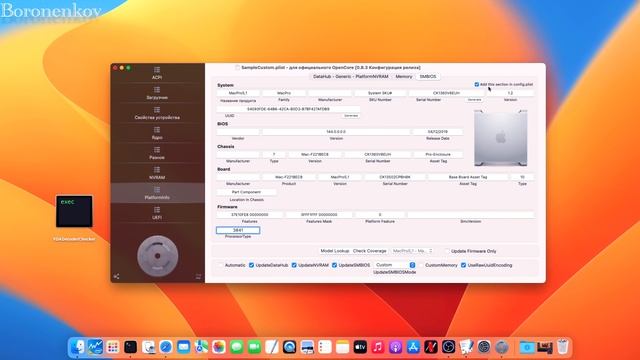Uncheck UpdateNVRAM option
This screenshot has width=640, height=360.
[x=294, y=265]
